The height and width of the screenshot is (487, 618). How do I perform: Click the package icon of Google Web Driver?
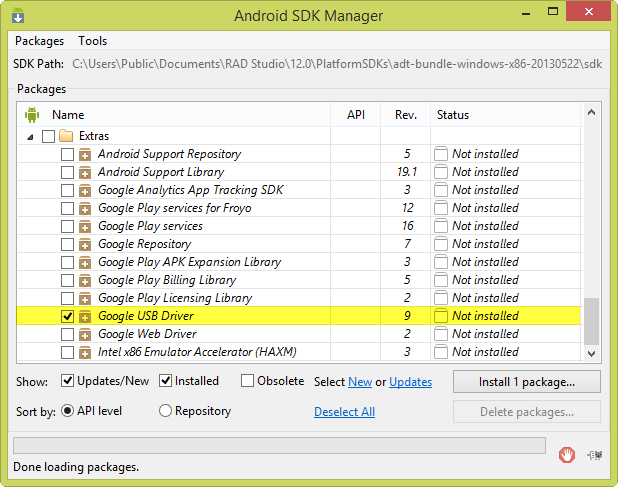coord(85,335)
